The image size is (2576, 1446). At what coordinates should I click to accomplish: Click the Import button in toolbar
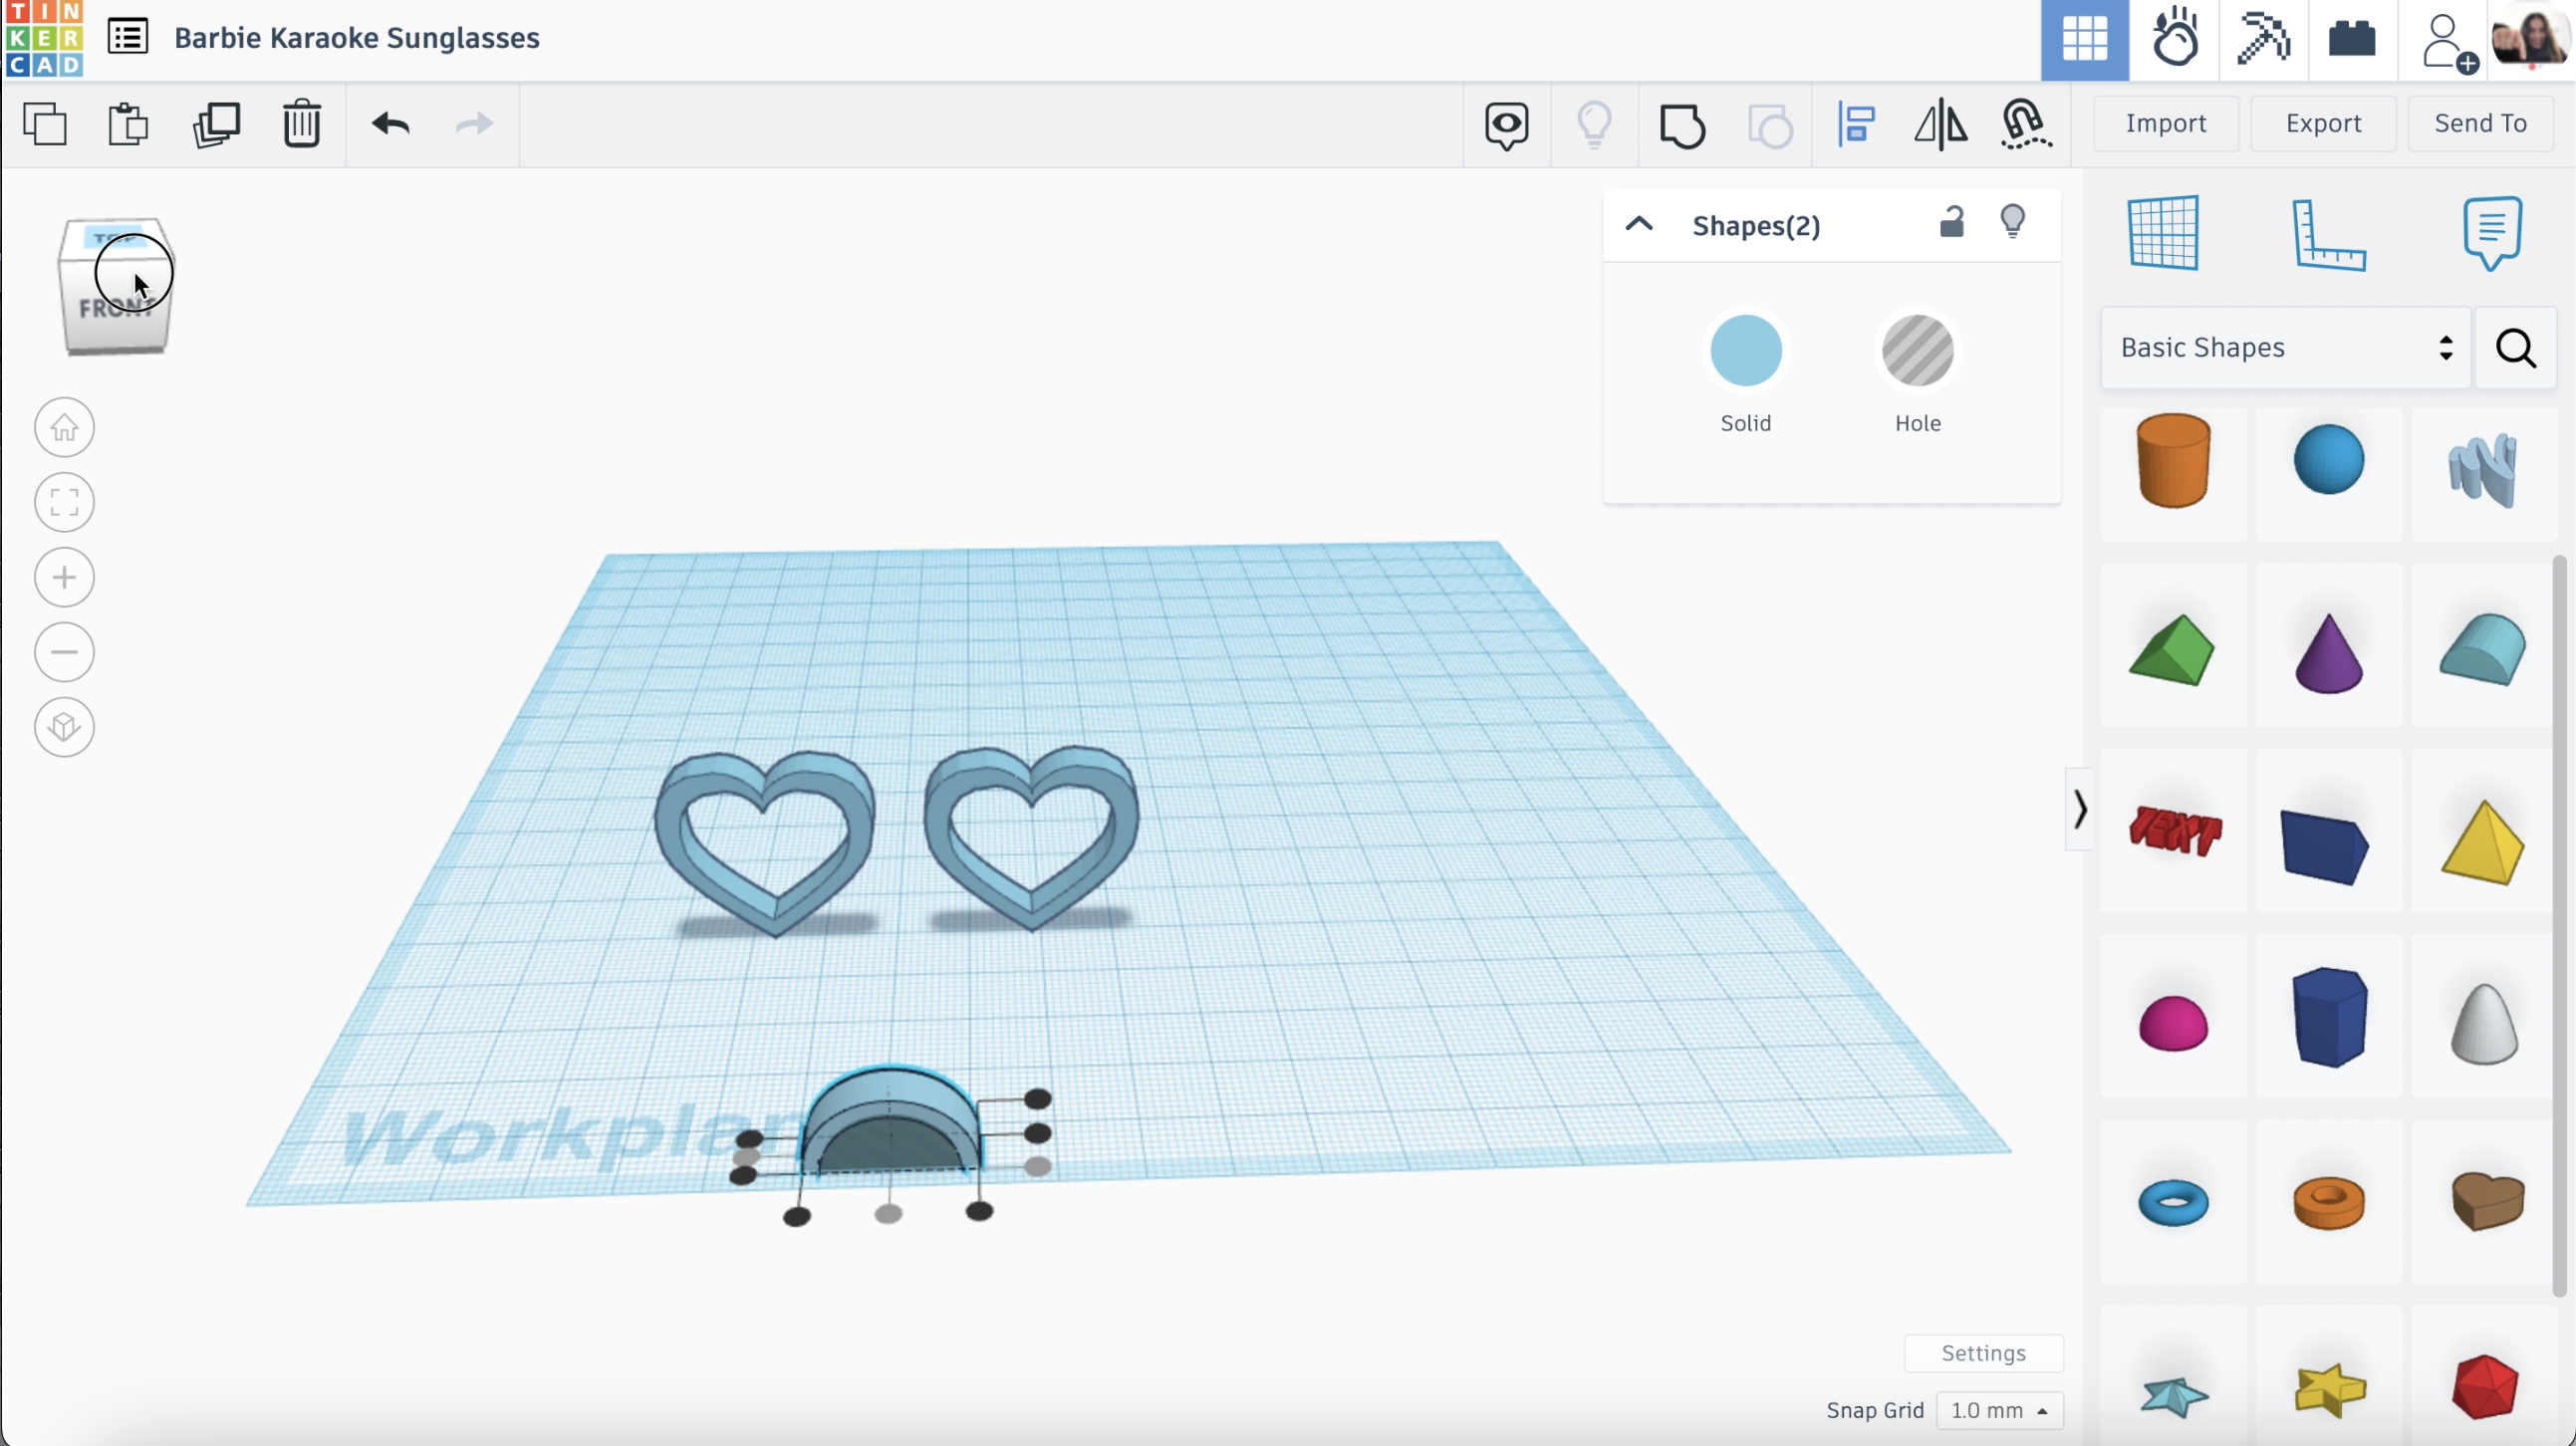click(x=2168, y=121)
